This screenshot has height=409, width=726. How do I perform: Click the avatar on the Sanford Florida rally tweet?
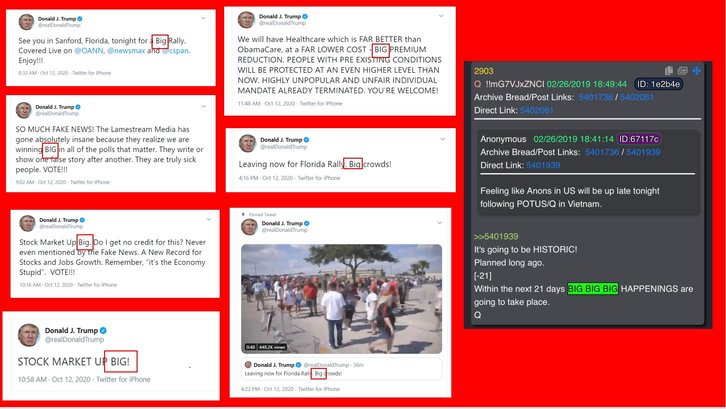(26, 22)
